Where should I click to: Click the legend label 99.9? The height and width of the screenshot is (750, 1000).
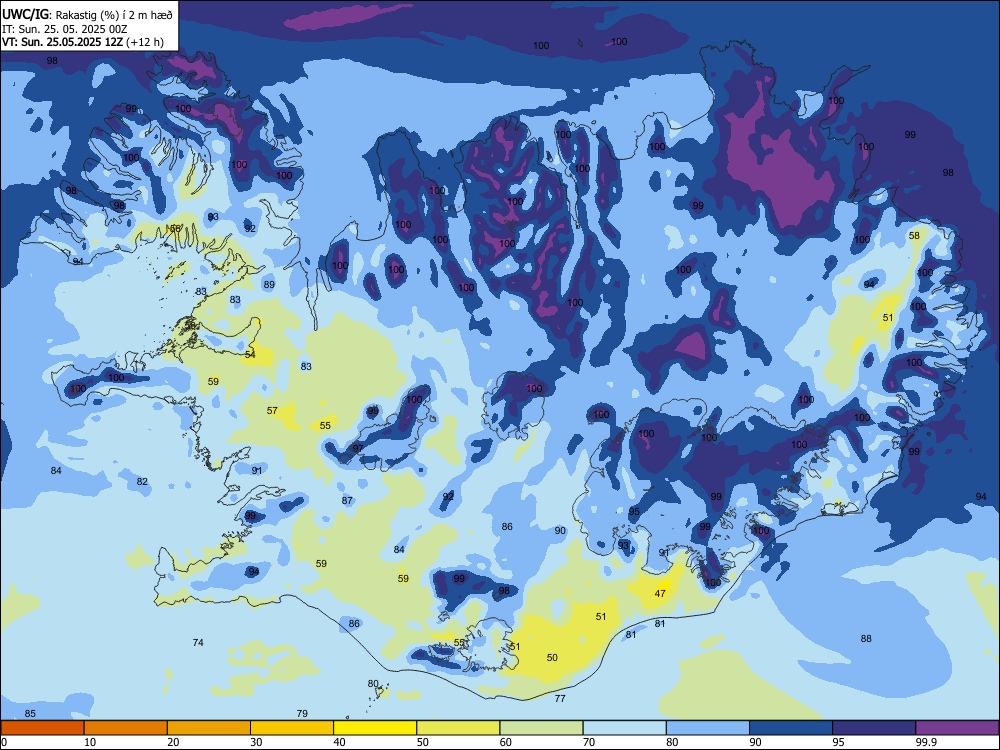point(926,742)
